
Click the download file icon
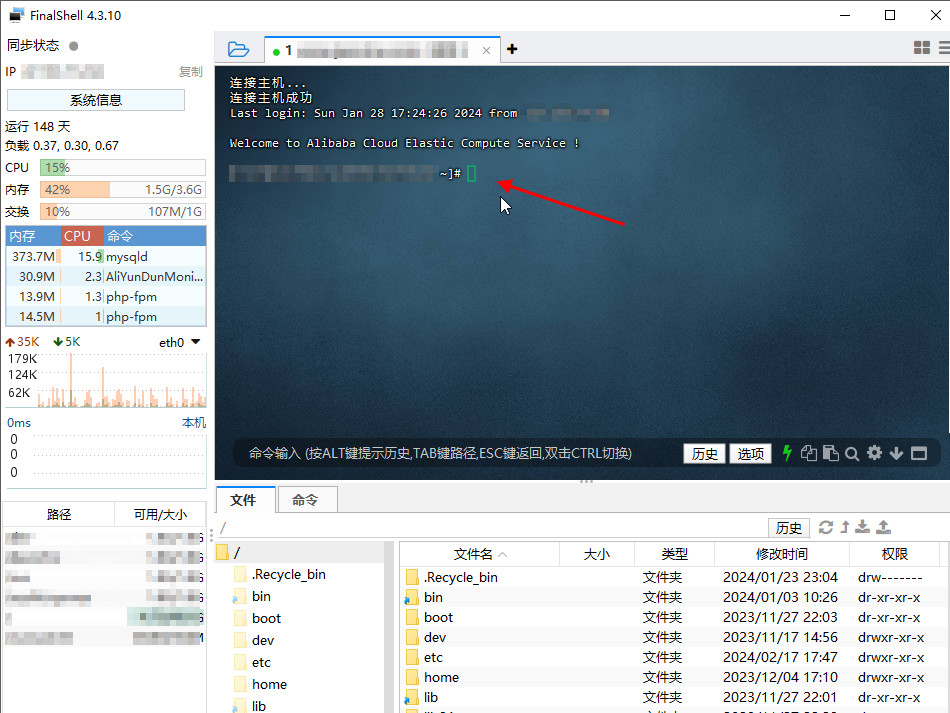(x=862, y=527)
